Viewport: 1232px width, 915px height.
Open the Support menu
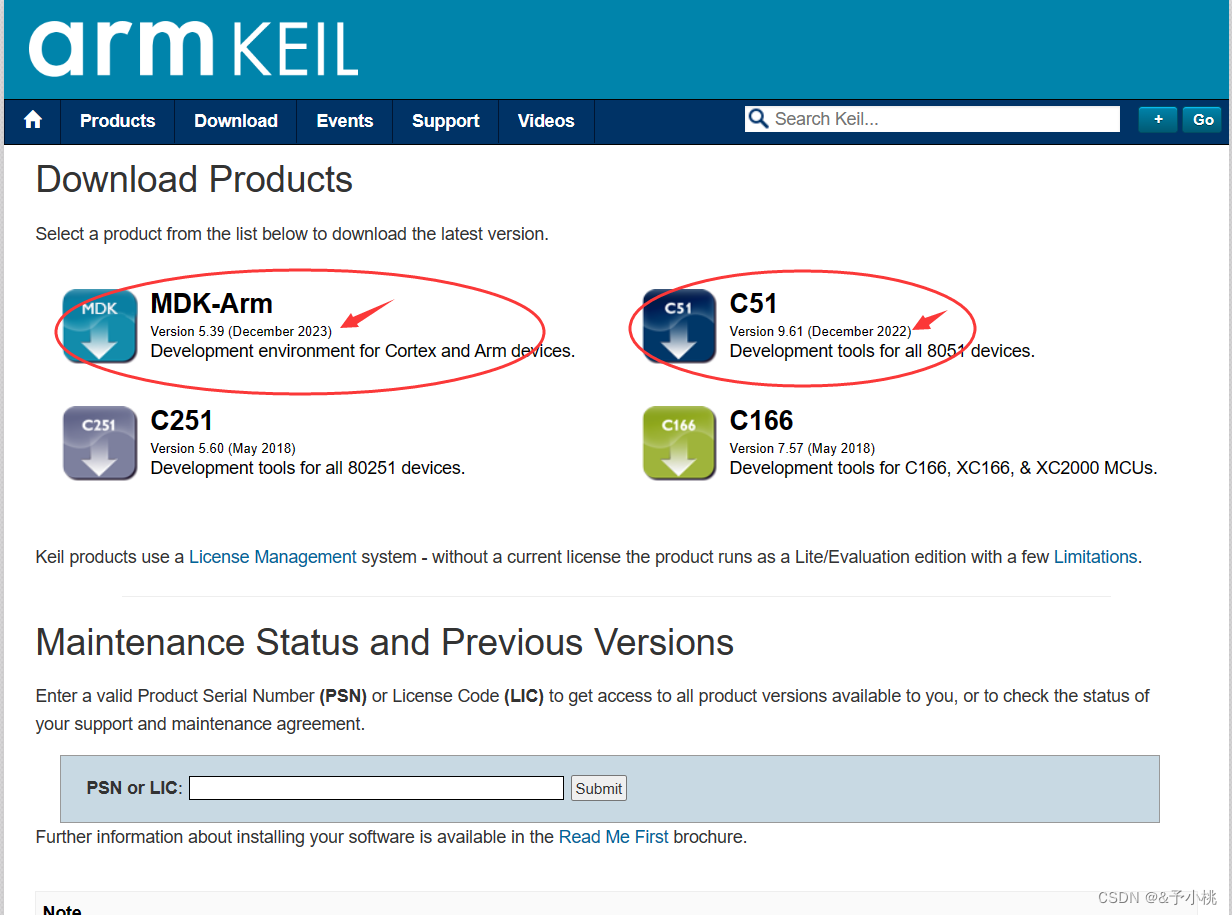point(444,121)
